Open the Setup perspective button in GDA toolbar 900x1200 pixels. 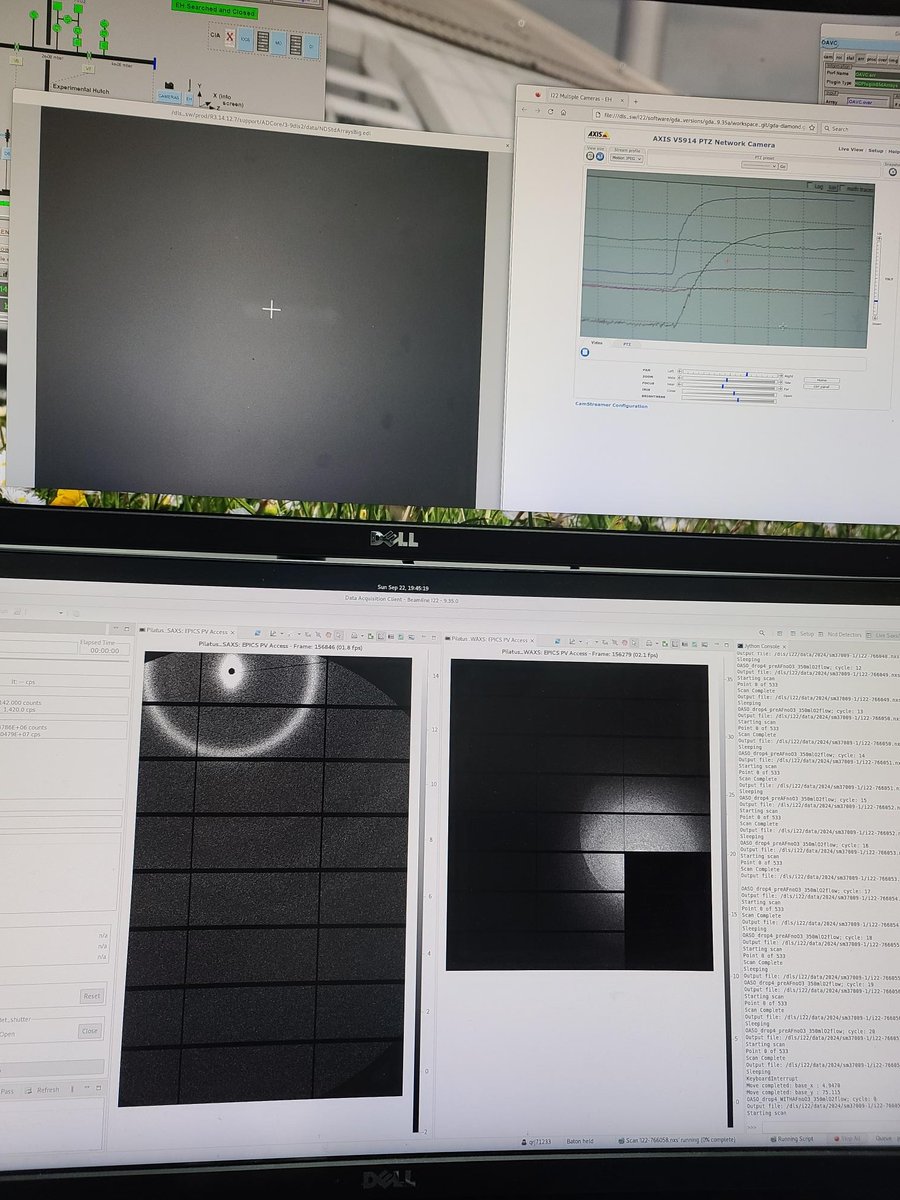click(x=804, y=634)
